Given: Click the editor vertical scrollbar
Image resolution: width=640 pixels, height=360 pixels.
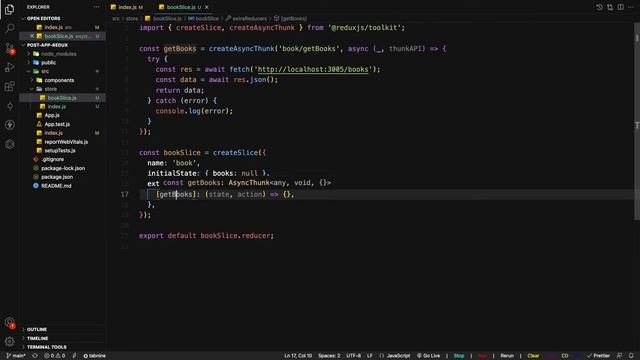Looking at the screenshot, I should [x=637, y=122].
